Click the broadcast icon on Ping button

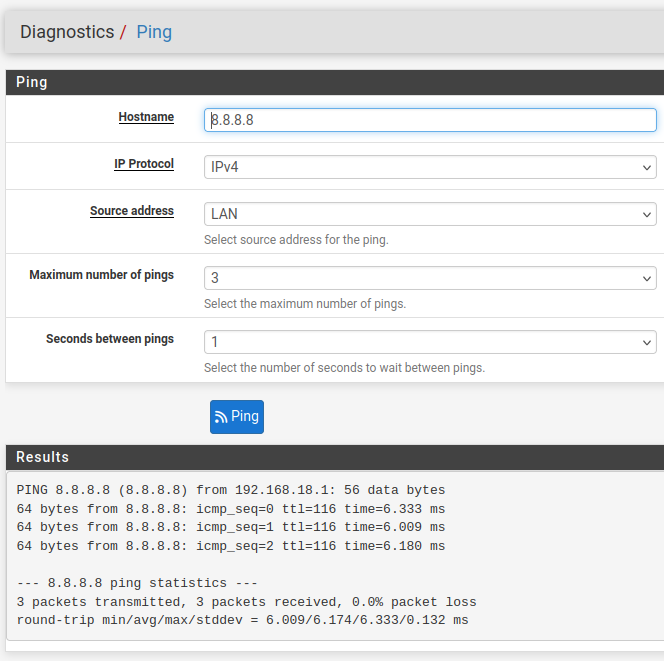(221, 417)
